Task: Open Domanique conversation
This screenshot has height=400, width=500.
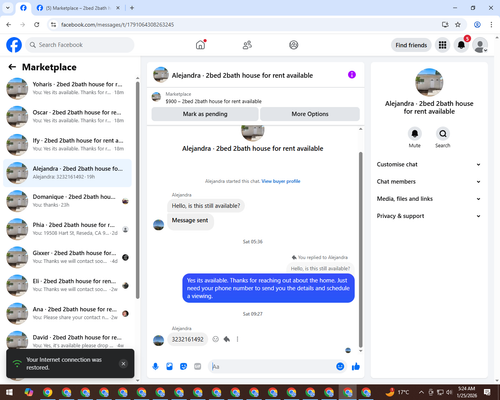Action: point(67,201)
